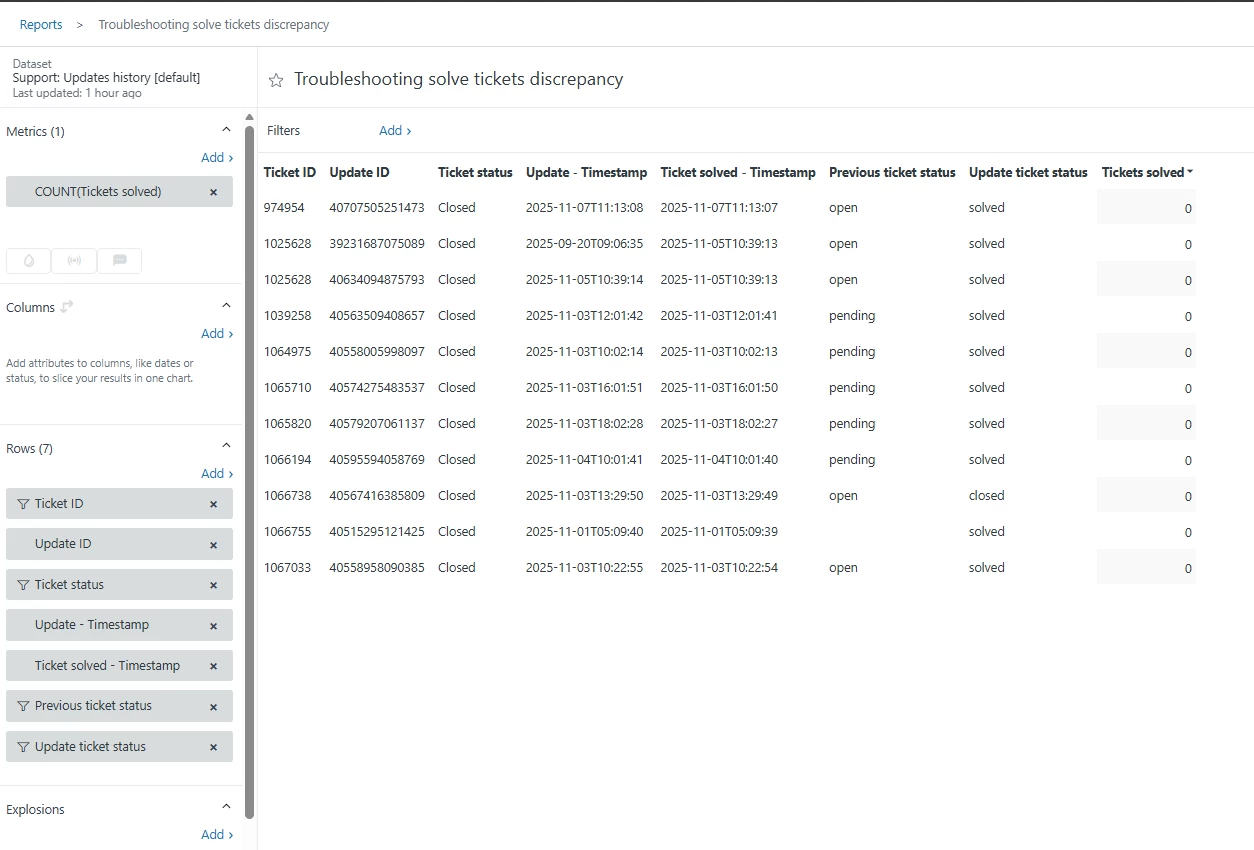This screenshot has width=1254, height=850.
Task: Select ticket ID 974954 cell
Action: tap(284, 208)
